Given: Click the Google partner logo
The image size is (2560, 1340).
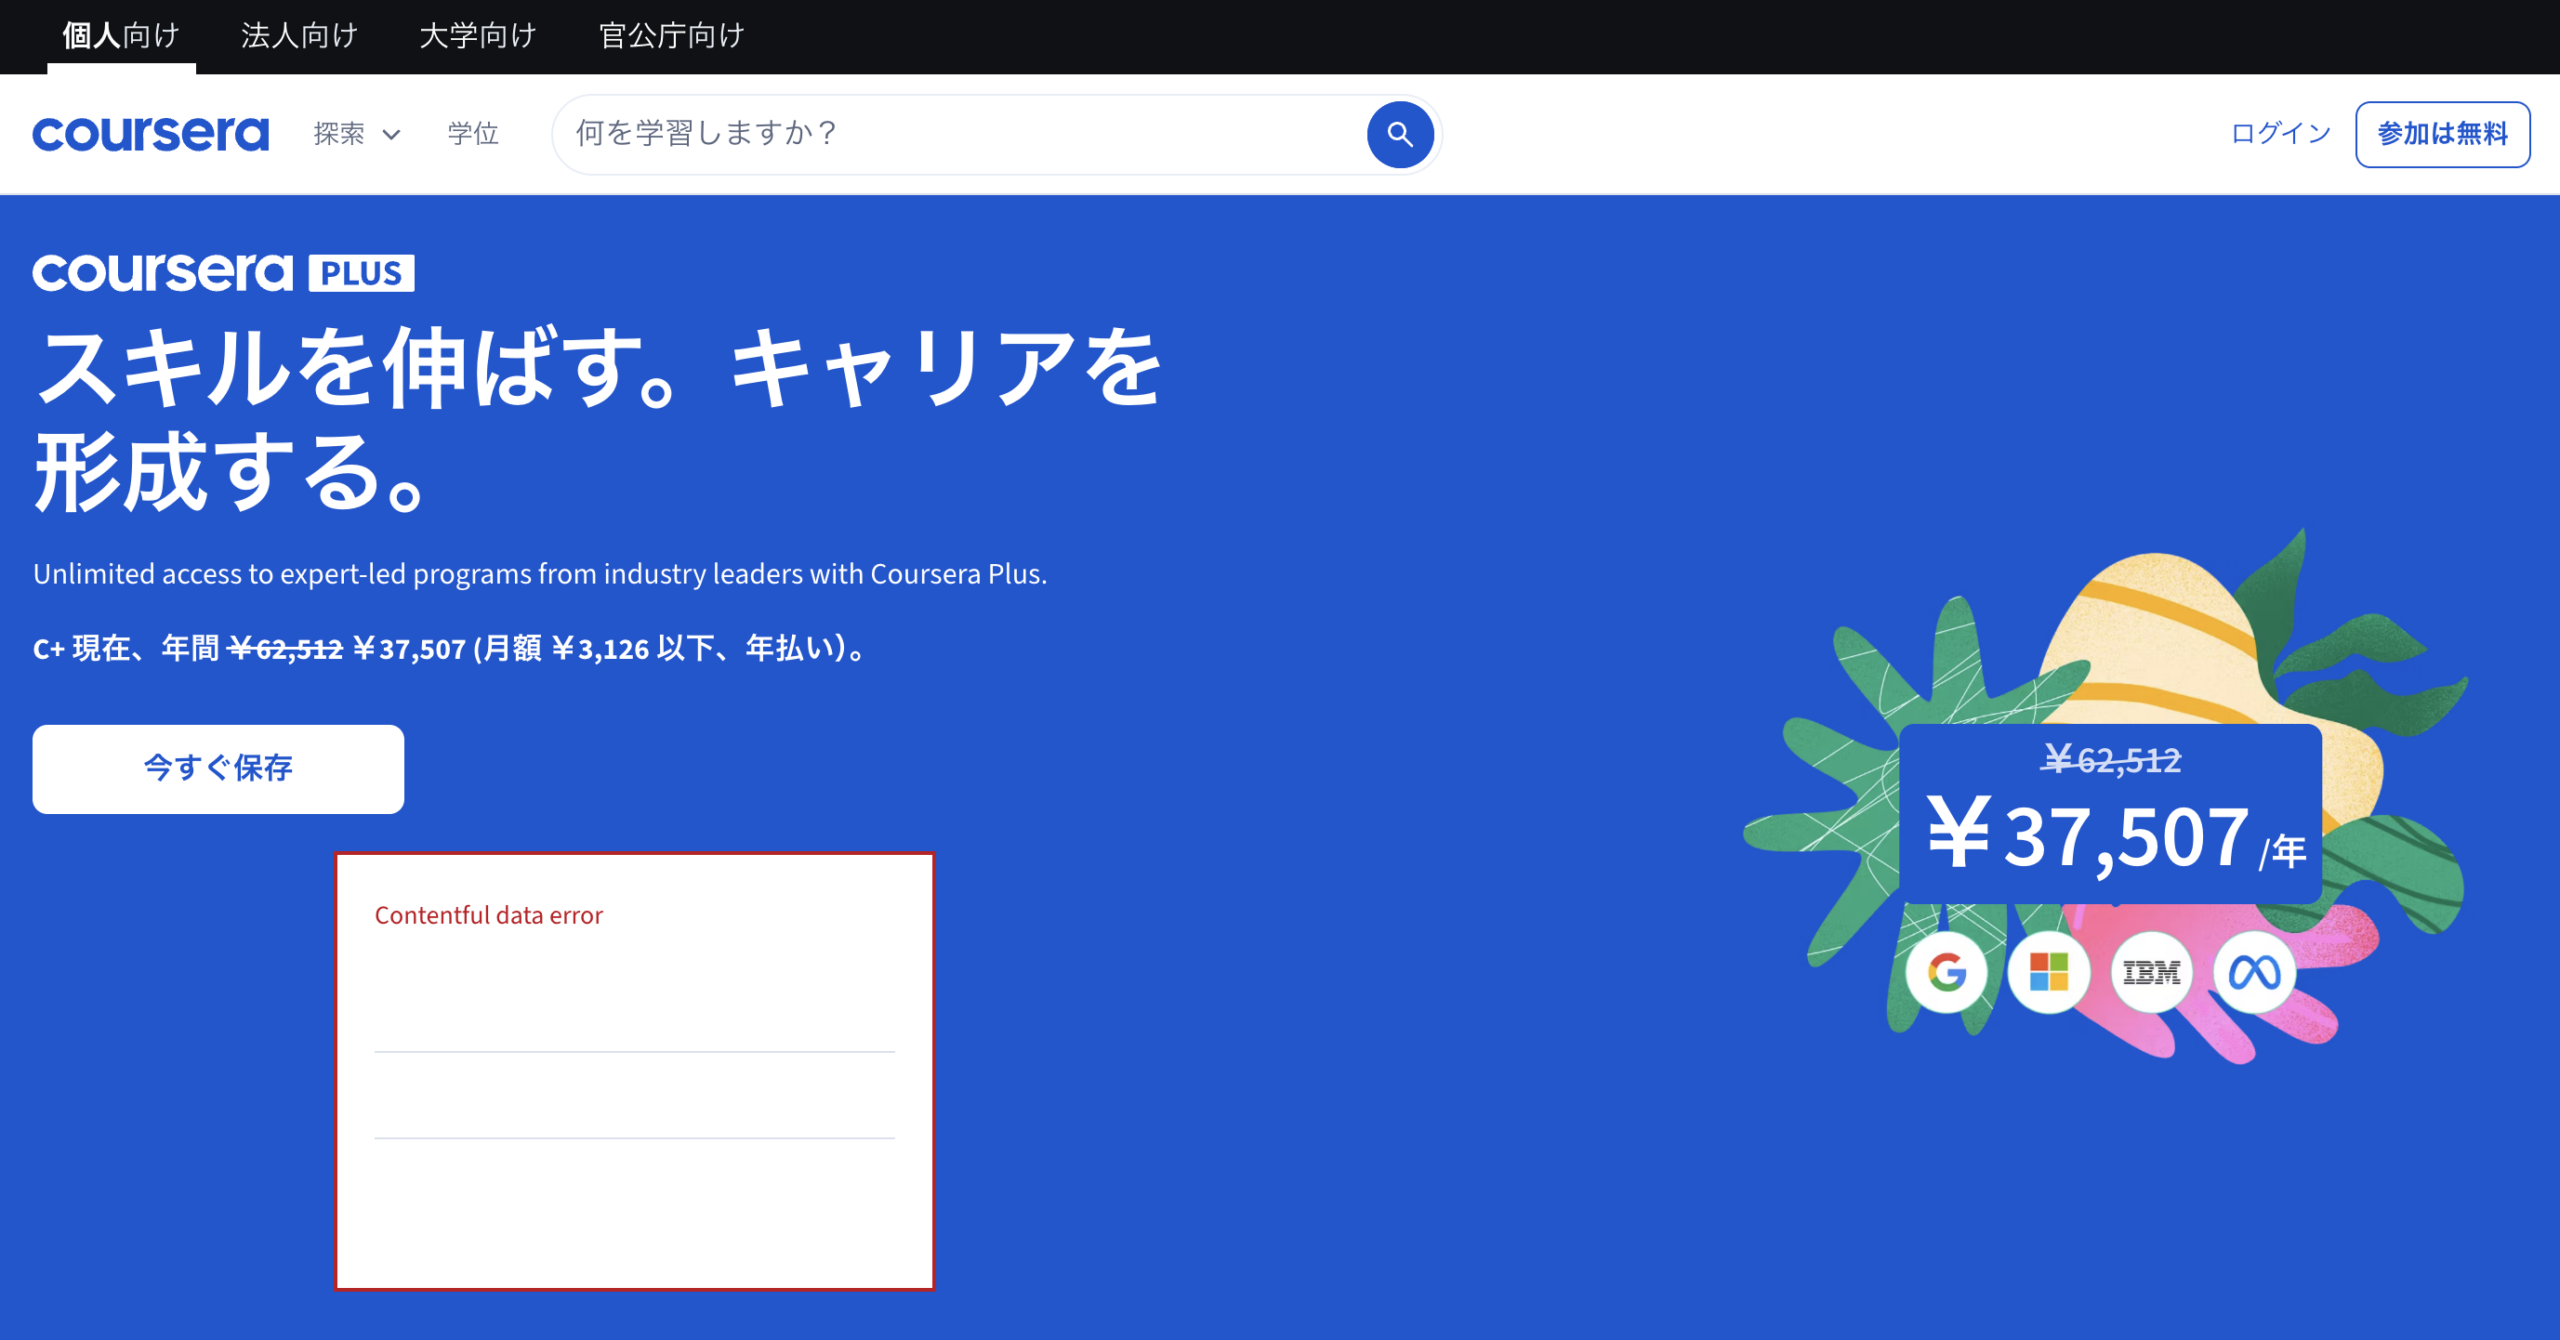Looking at the screenshot, I should tap(1946, 972).
